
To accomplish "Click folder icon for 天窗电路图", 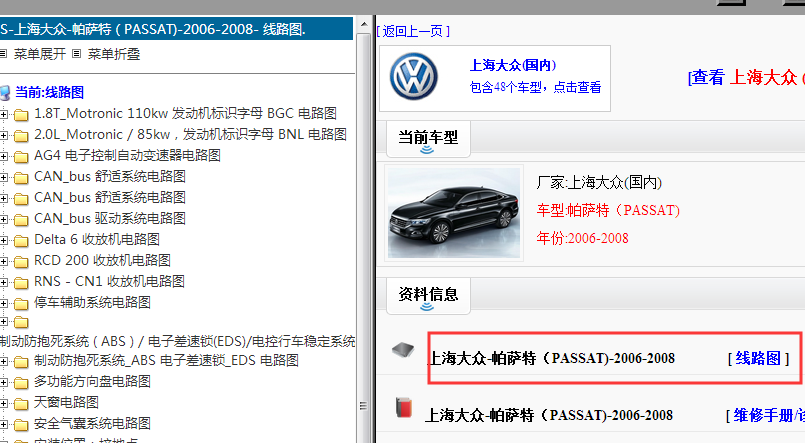I will coord(21,404).
